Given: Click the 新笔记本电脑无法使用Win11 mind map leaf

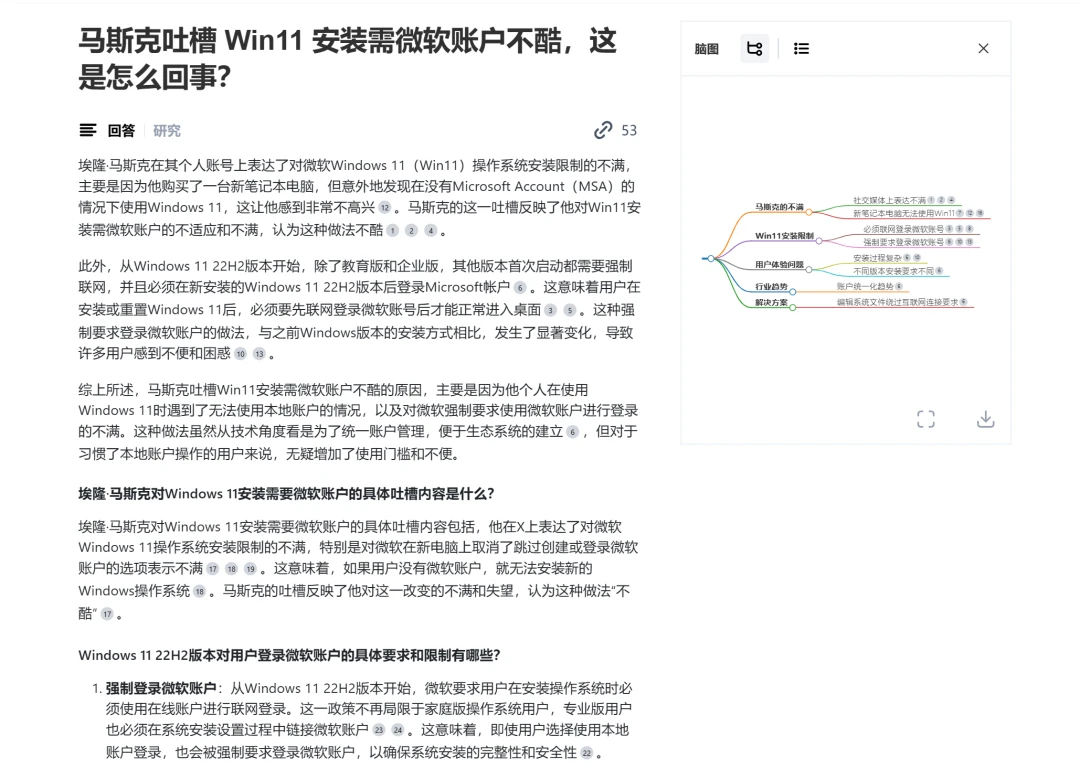Looking at the screenshot, I should tap(904, 214).
